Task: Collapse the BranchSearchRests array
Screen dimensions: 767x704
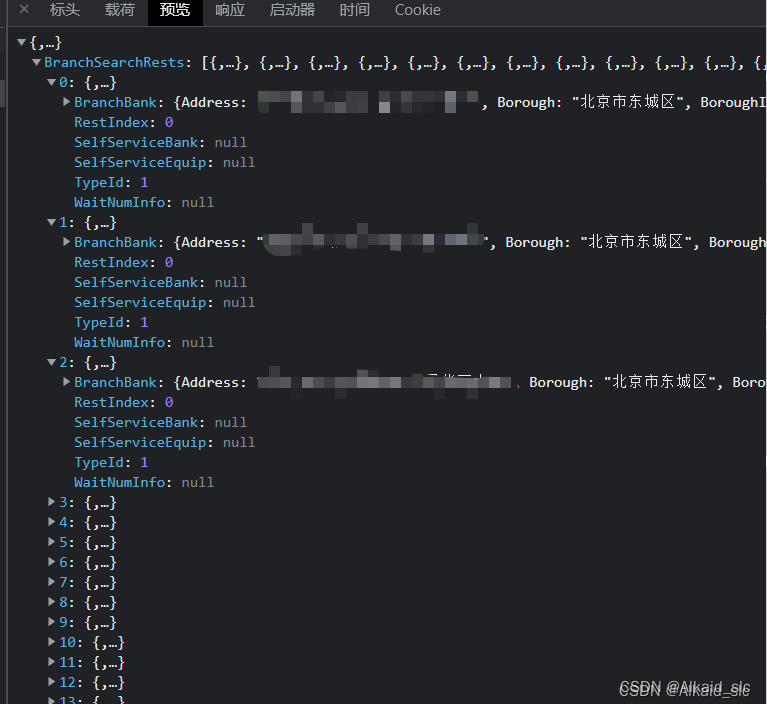Action: click(x=37, y=62)
